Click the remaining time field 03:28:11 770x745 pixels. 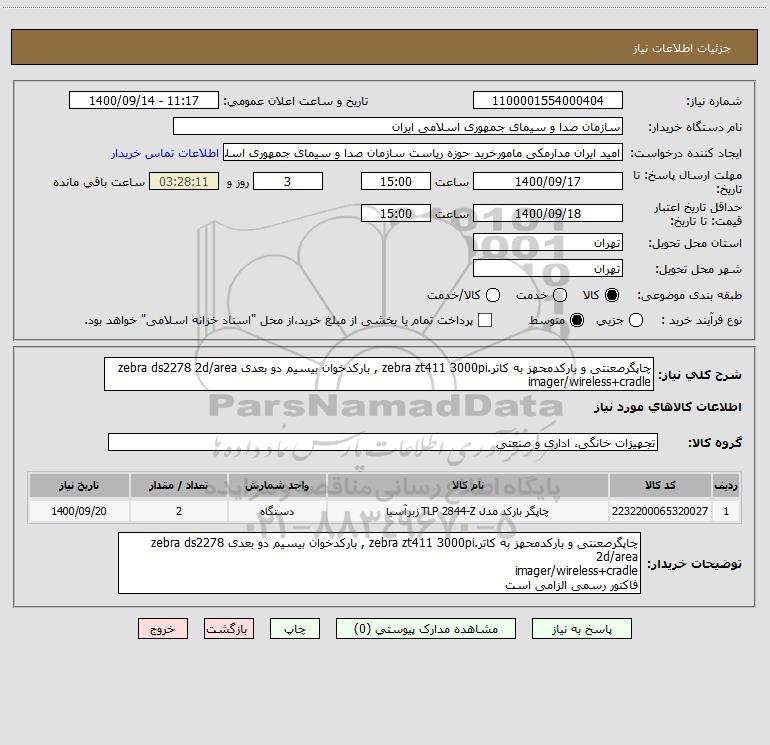coord(184,181)
